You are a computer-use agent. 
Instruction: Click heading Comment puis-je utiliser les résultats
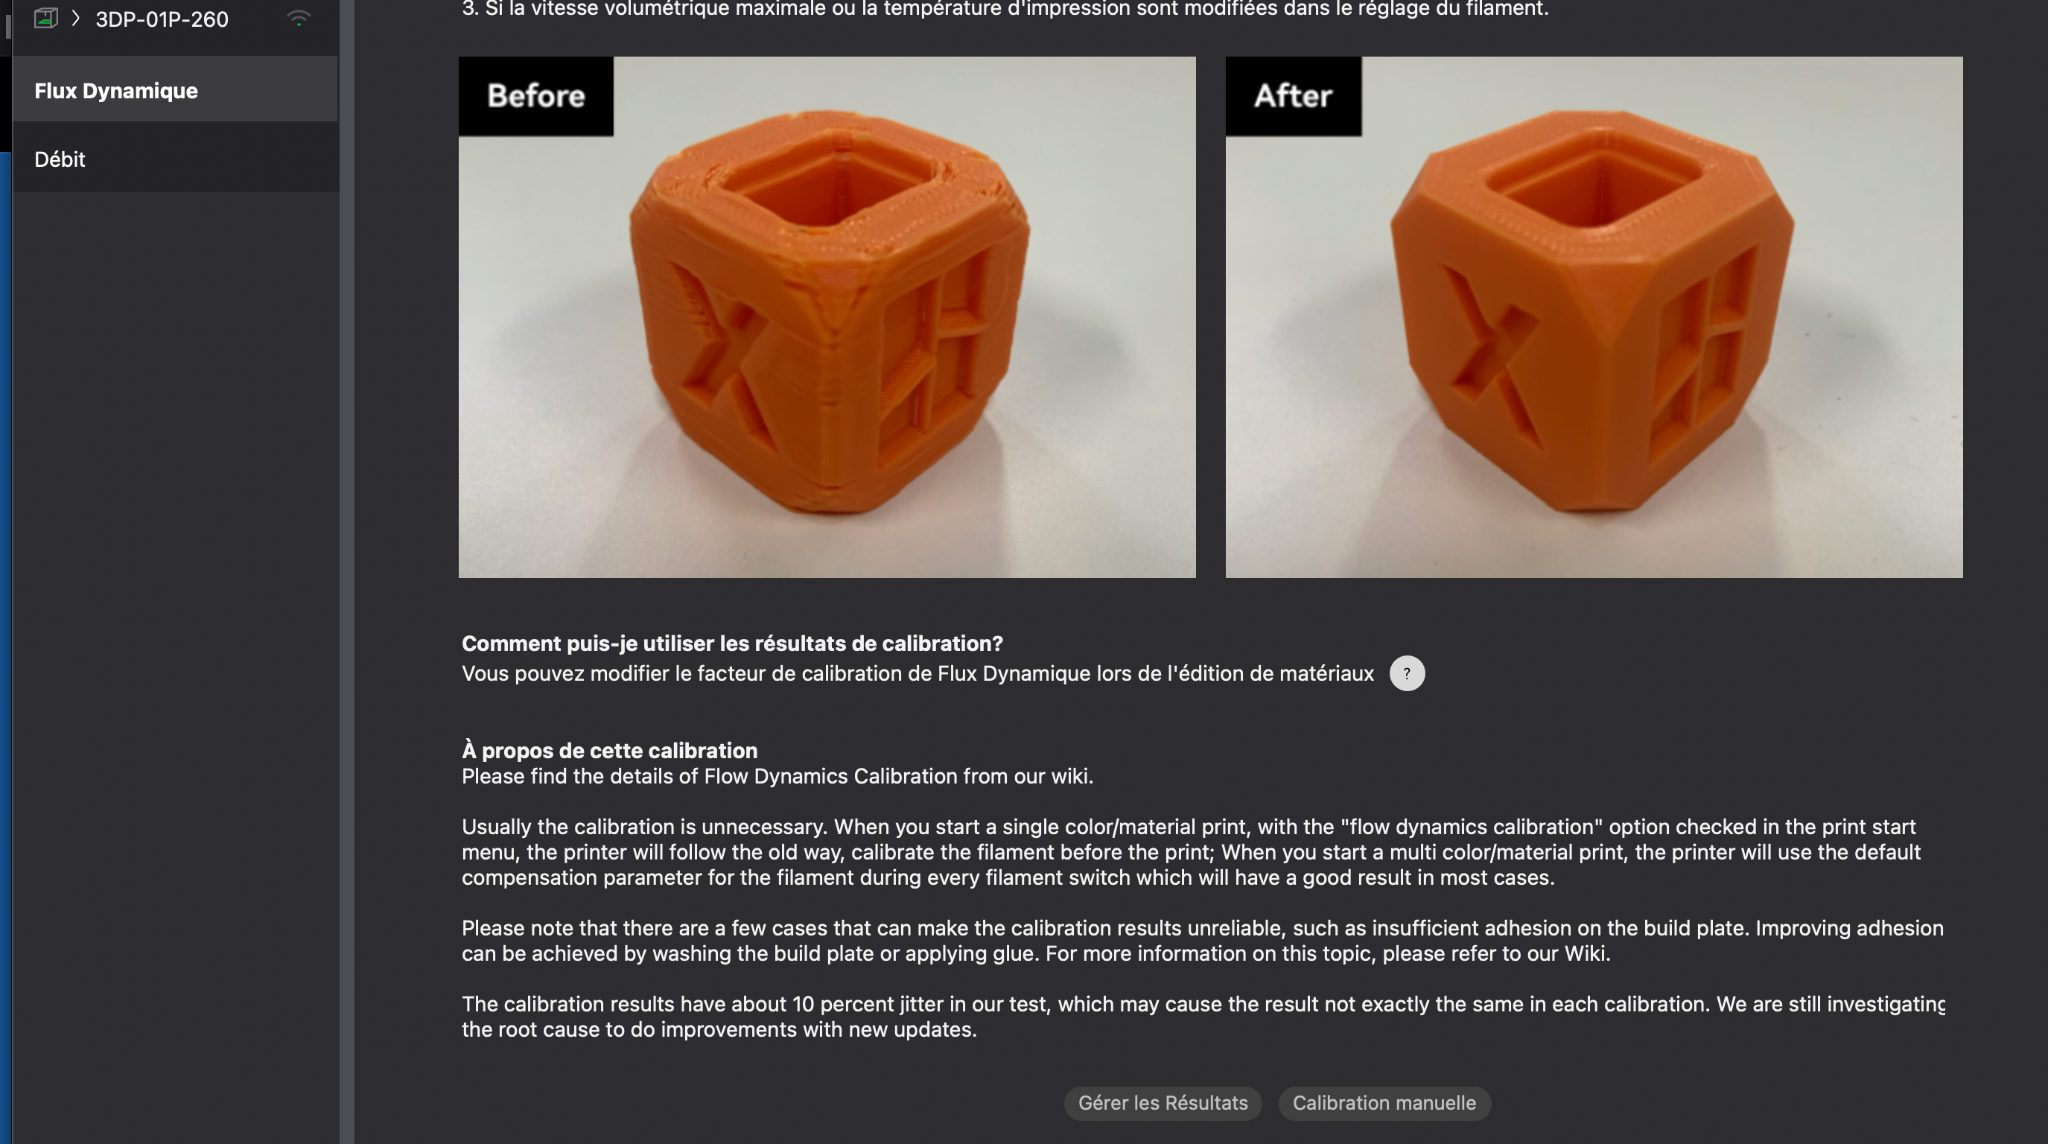(732, 643)
